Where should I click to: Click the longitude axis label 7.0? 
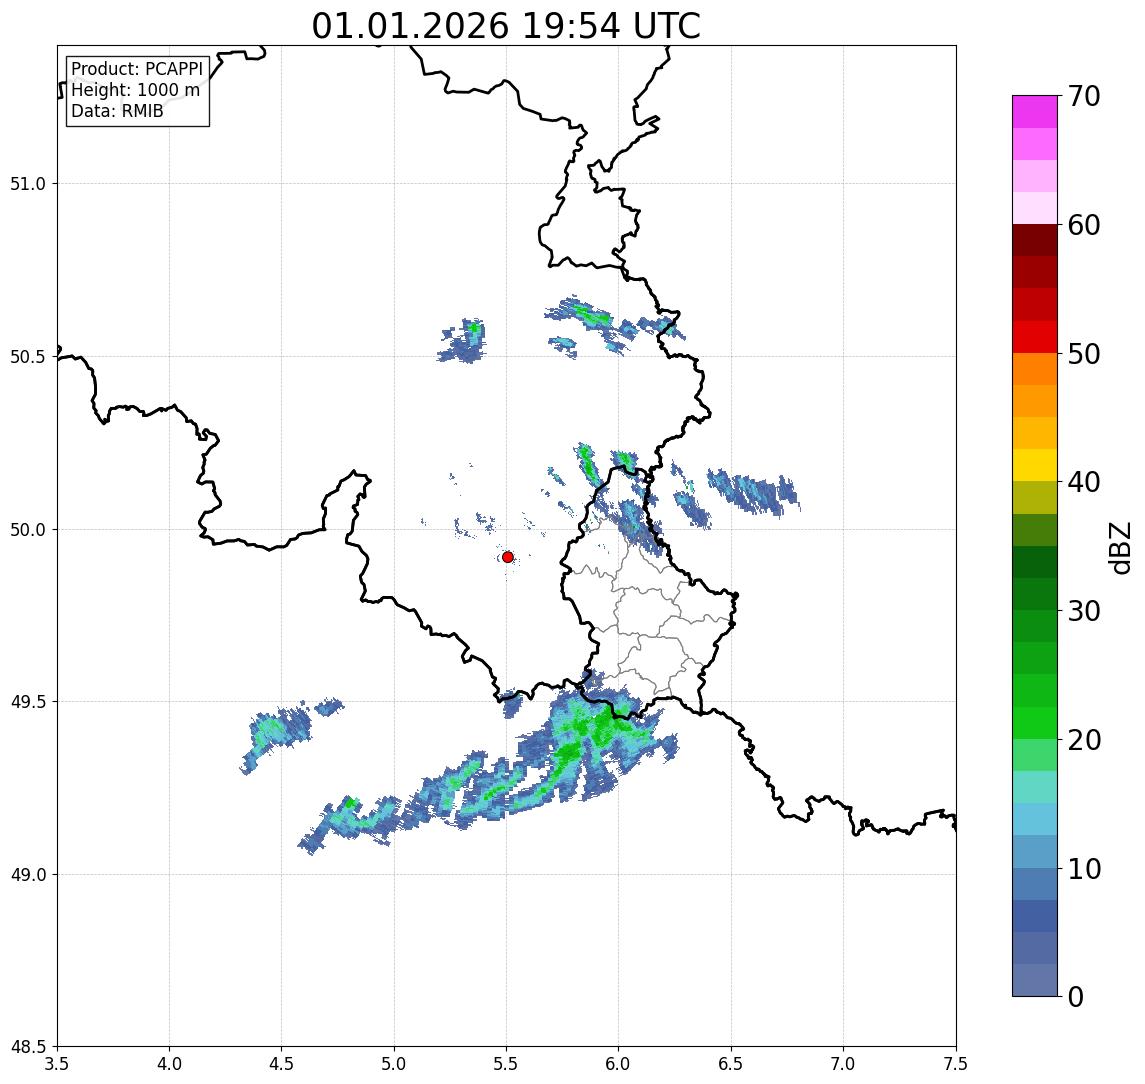(x=843, y=1064)
